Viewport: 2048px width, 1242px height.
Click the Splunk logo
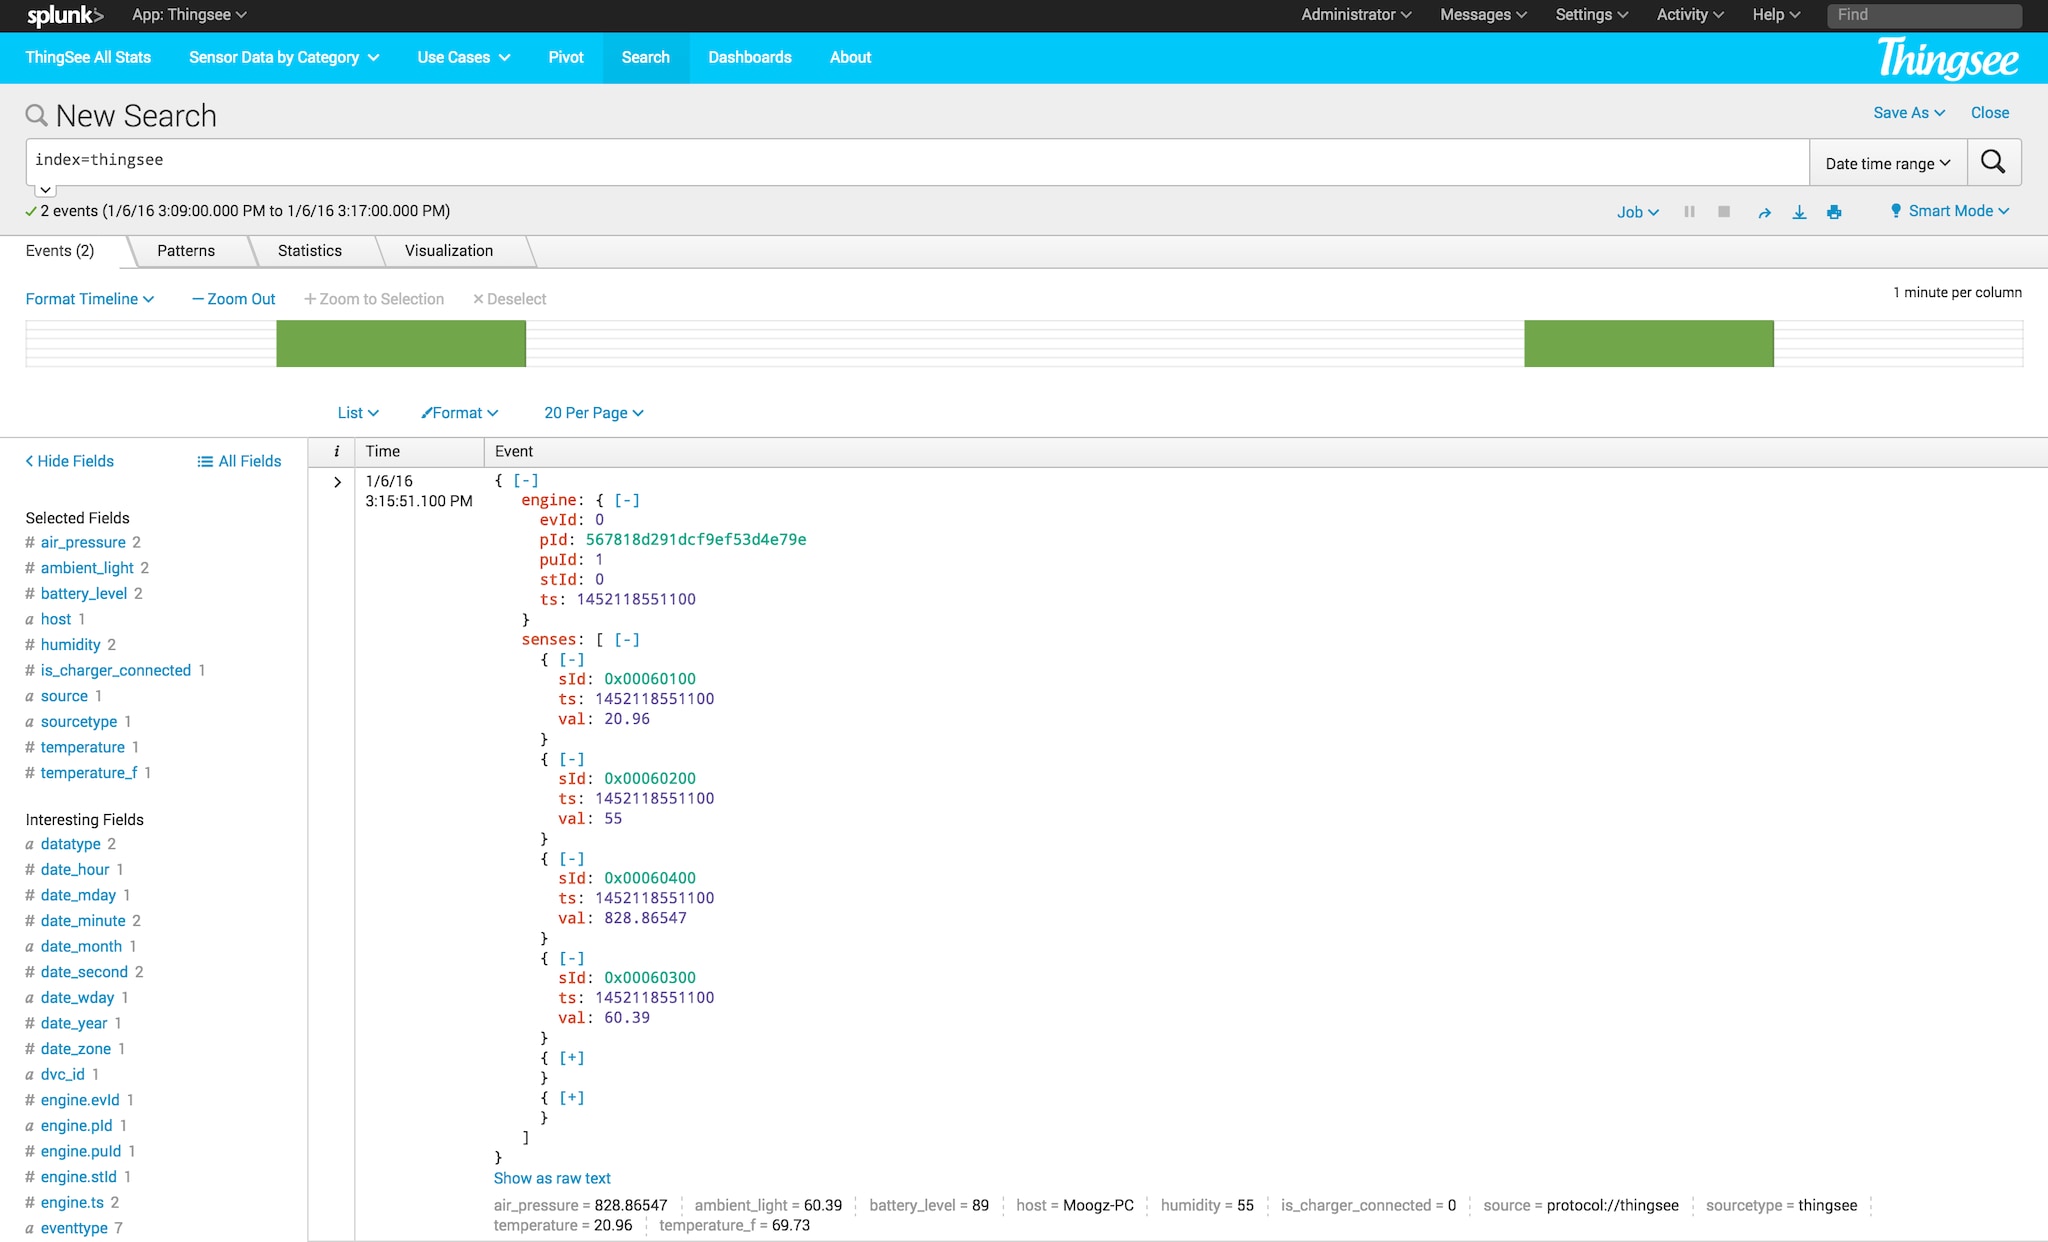65,15
